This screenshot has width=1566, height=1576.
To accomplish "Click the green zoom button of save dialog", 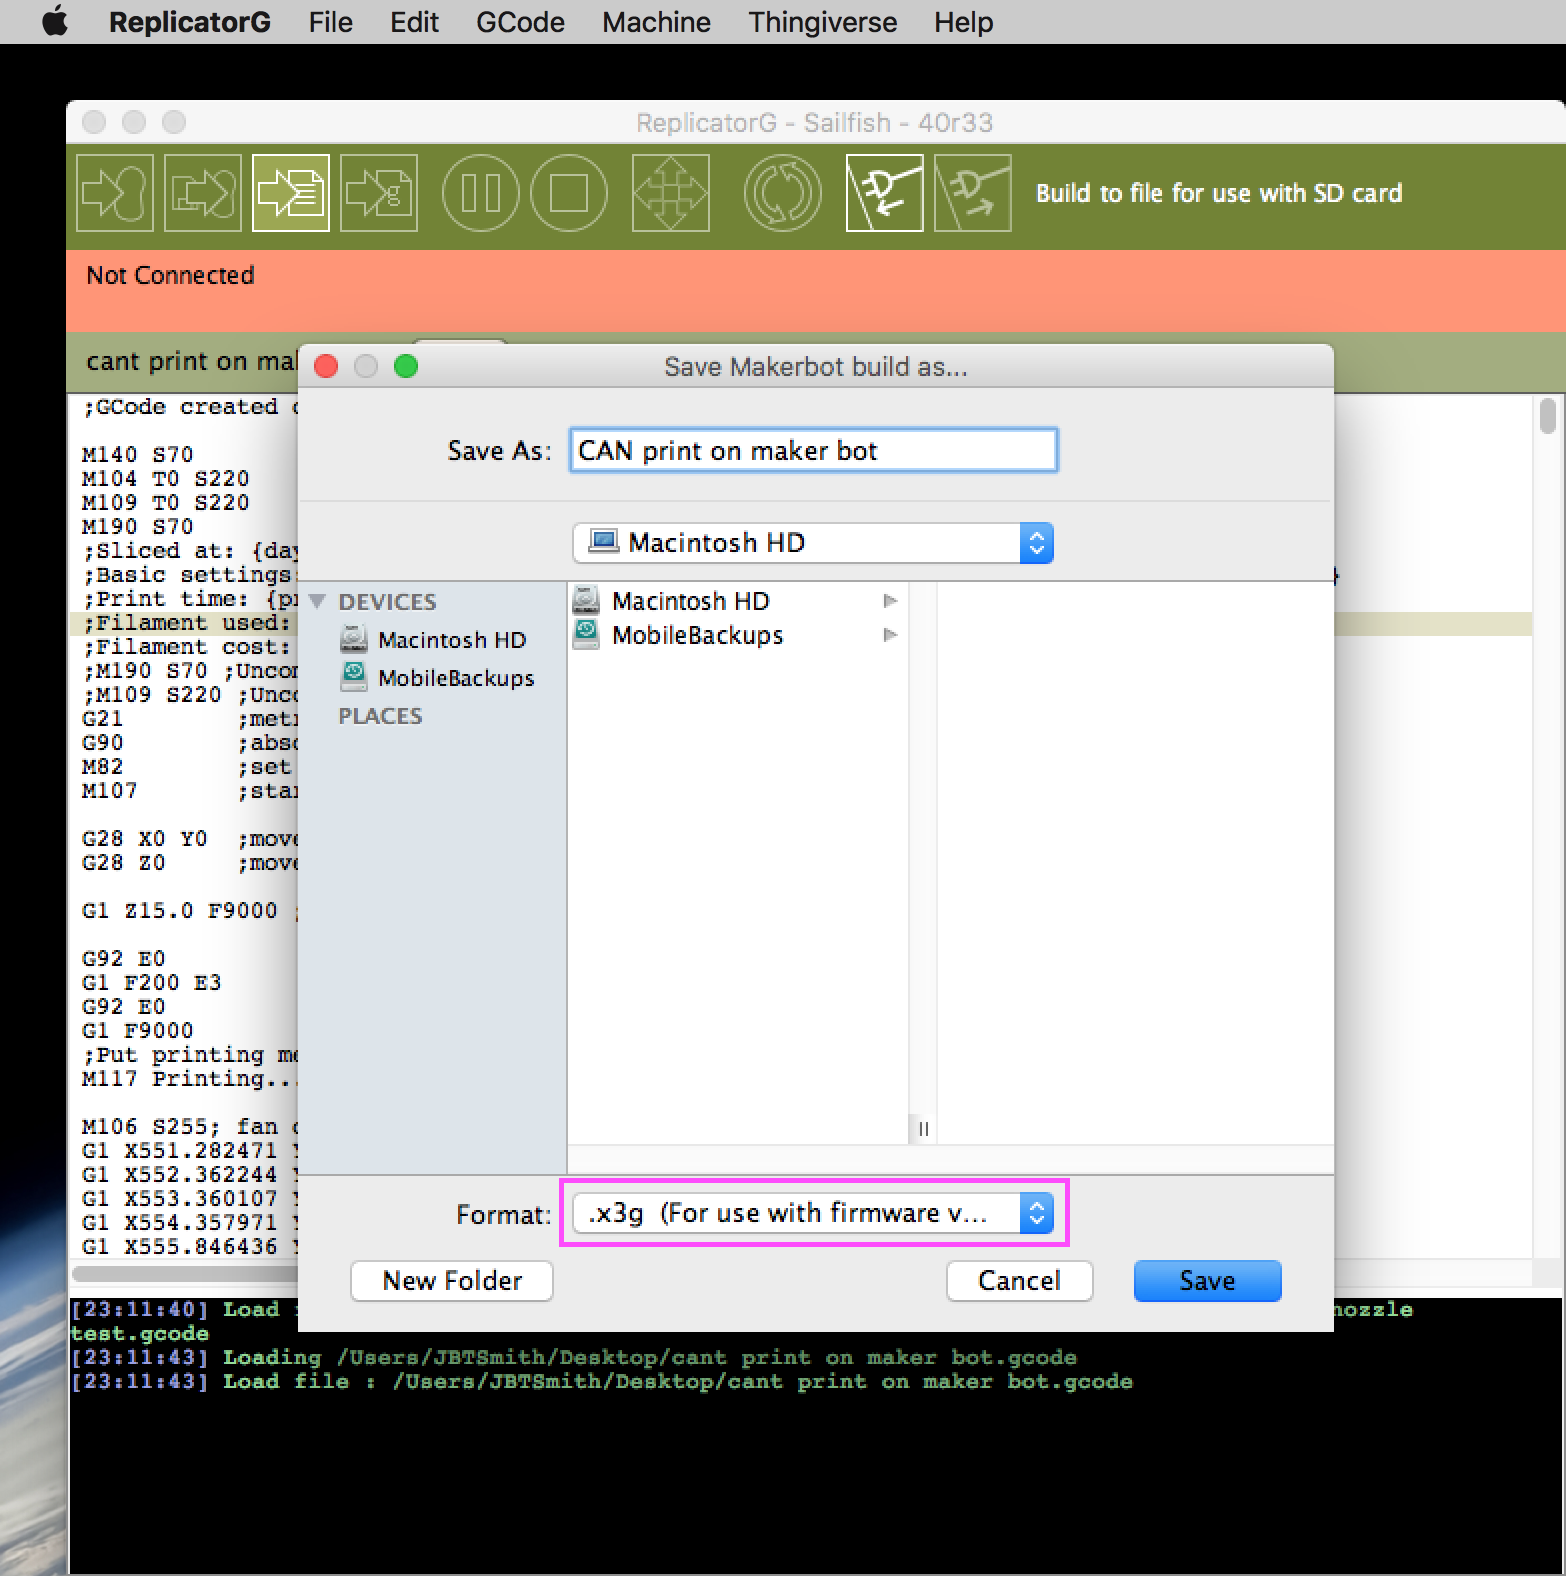I will [x=406, y=366].
